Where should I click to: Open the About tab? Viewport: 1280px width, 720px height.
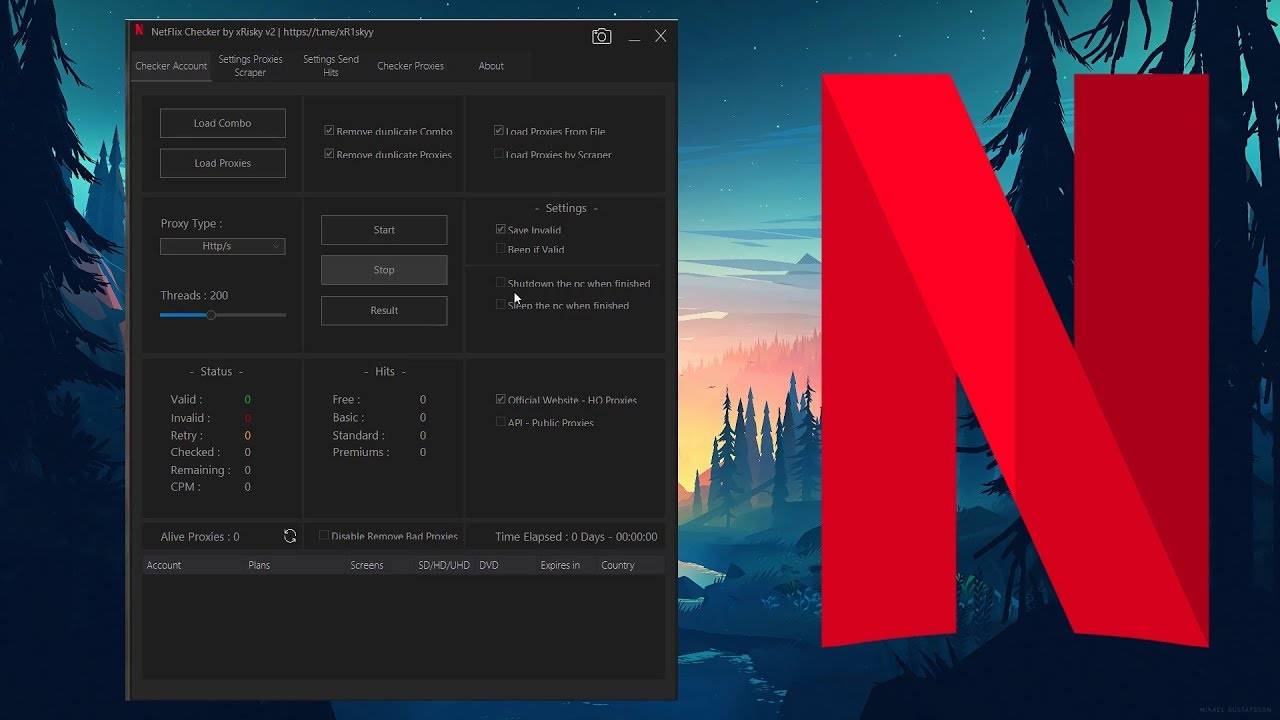click(490, 66)
